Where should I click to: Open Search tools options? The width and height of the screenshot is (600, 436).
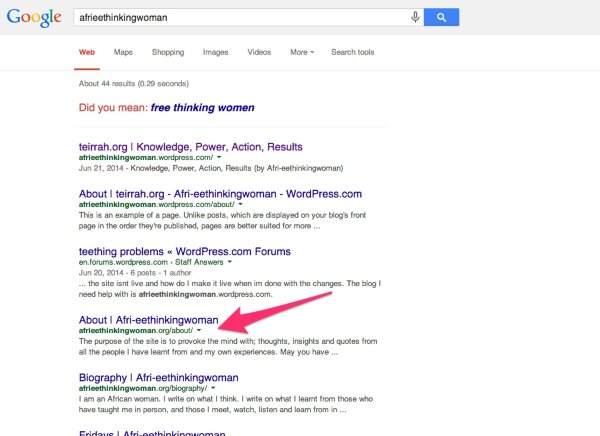point(352,52)
